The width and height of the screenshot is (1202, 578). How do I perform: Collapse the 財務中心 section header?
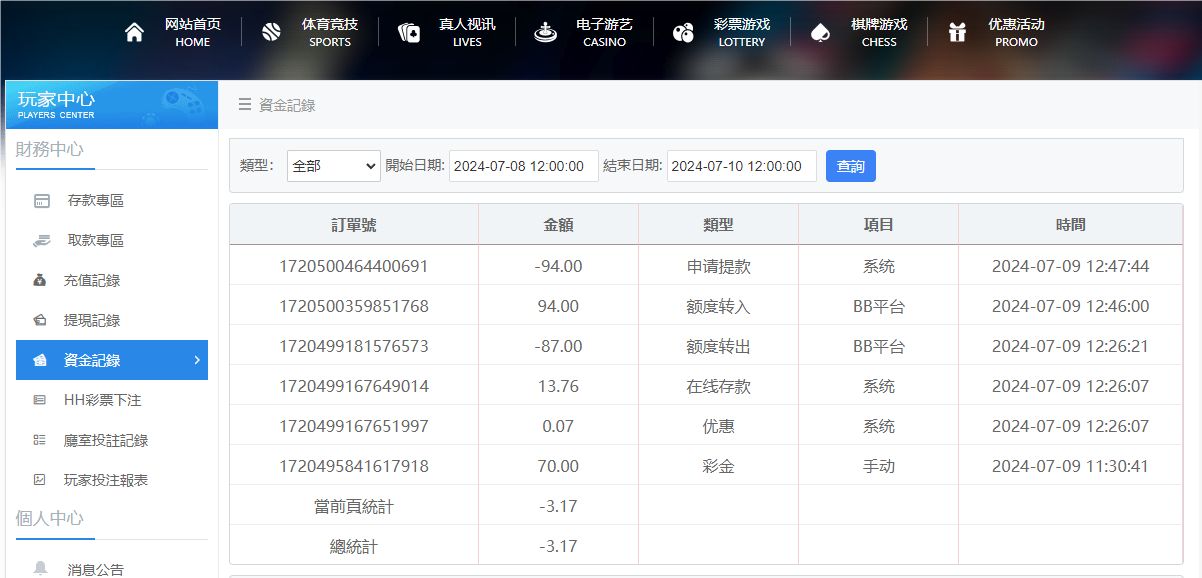tap(49, 149)
